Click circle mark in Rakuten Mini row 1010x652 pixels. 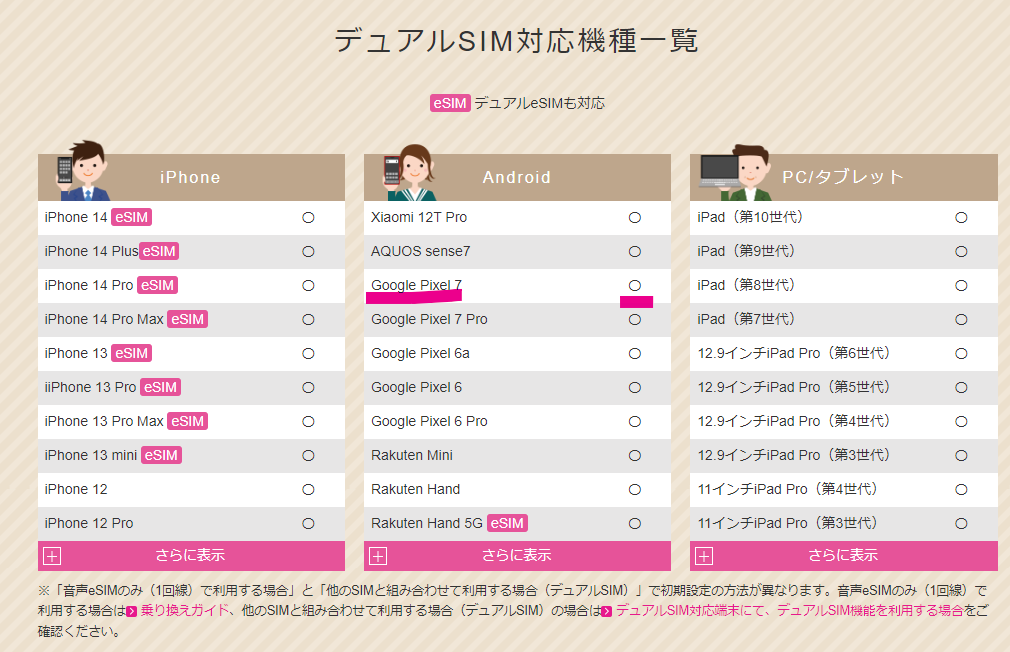click(635, 455)
